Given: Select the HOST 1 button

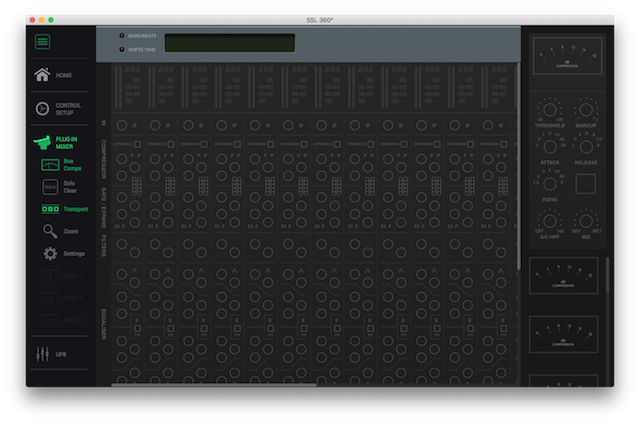Looking at the screenshot, I should (62, 276).
